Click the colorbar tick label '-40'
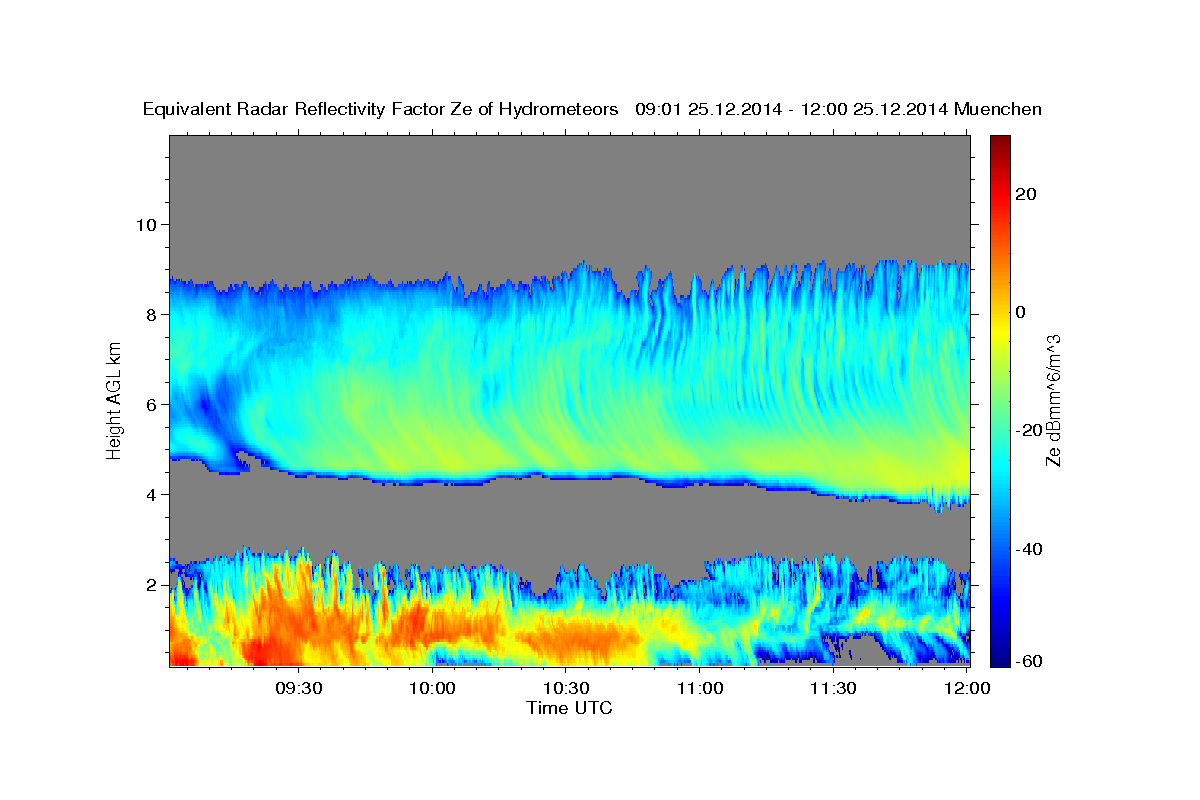This screenshot has height=800, width=1200. (x=1031, y=549)
